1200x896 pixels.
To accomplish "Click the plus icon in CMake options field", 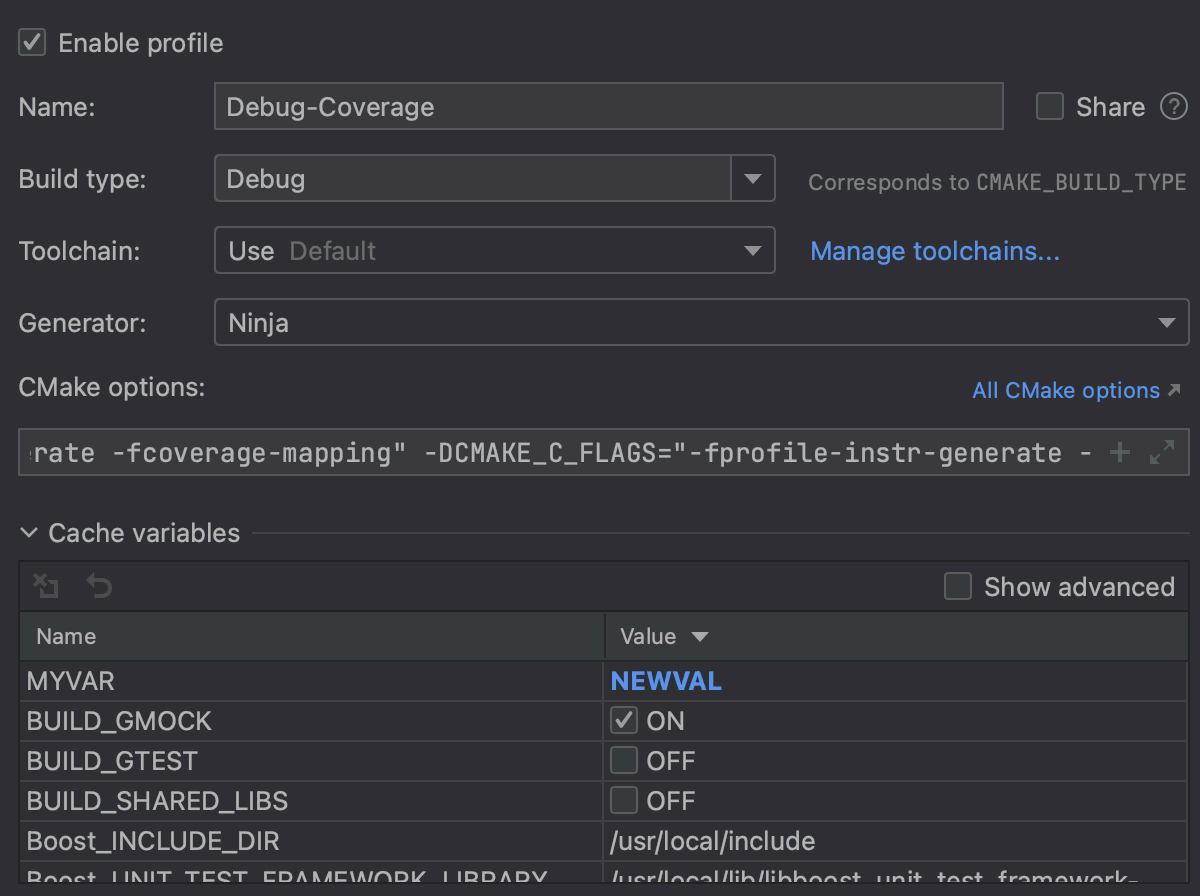I will [x=1119, y=452].
